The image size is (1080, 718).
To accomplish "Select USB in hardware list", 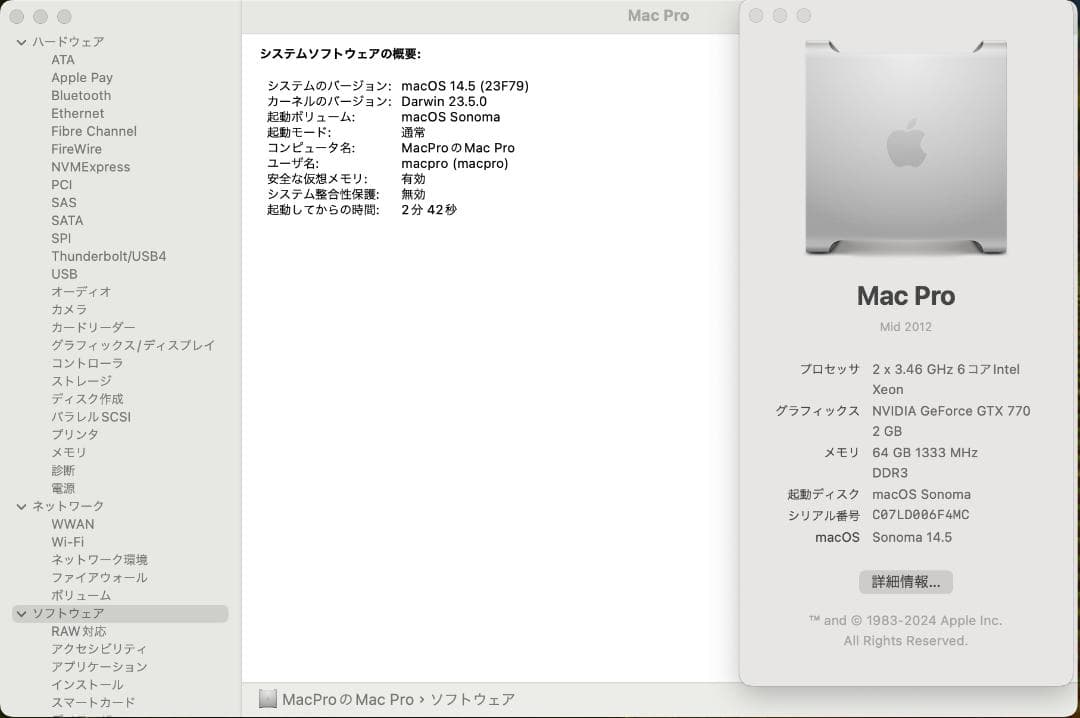I will click(64, 274).
